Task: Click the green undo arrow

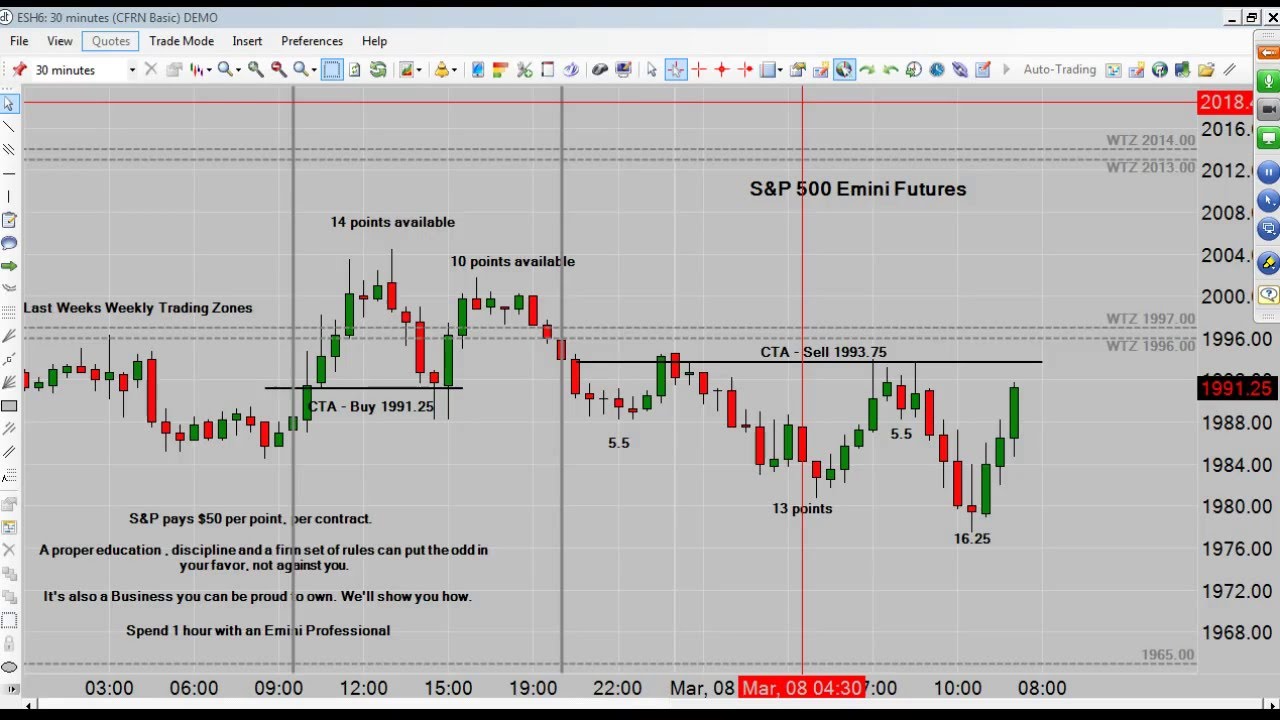Action: [890, 69]
